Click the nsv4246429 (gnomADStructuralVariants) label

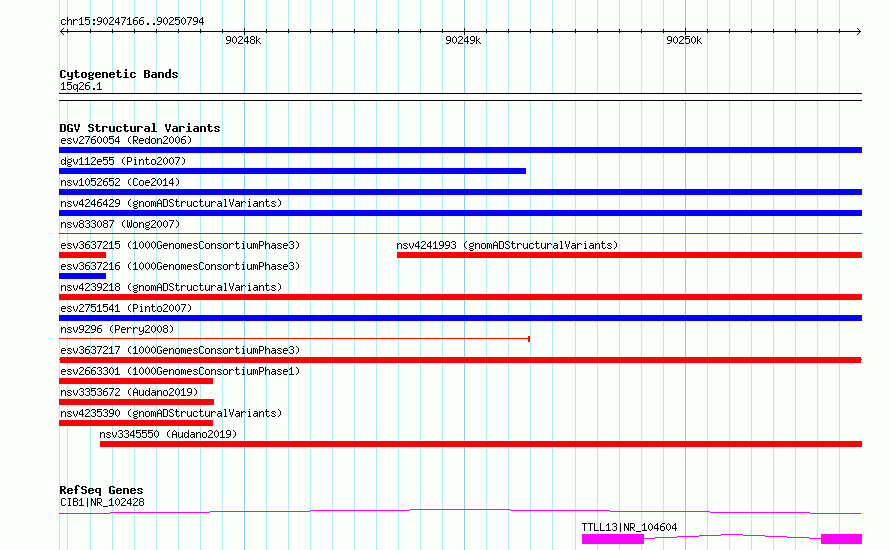171,203
